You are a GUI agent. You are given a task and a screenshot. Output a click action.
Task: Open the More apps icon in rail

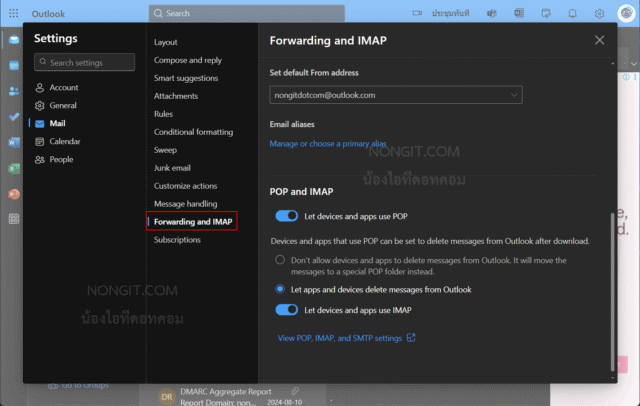pos(14,219)
